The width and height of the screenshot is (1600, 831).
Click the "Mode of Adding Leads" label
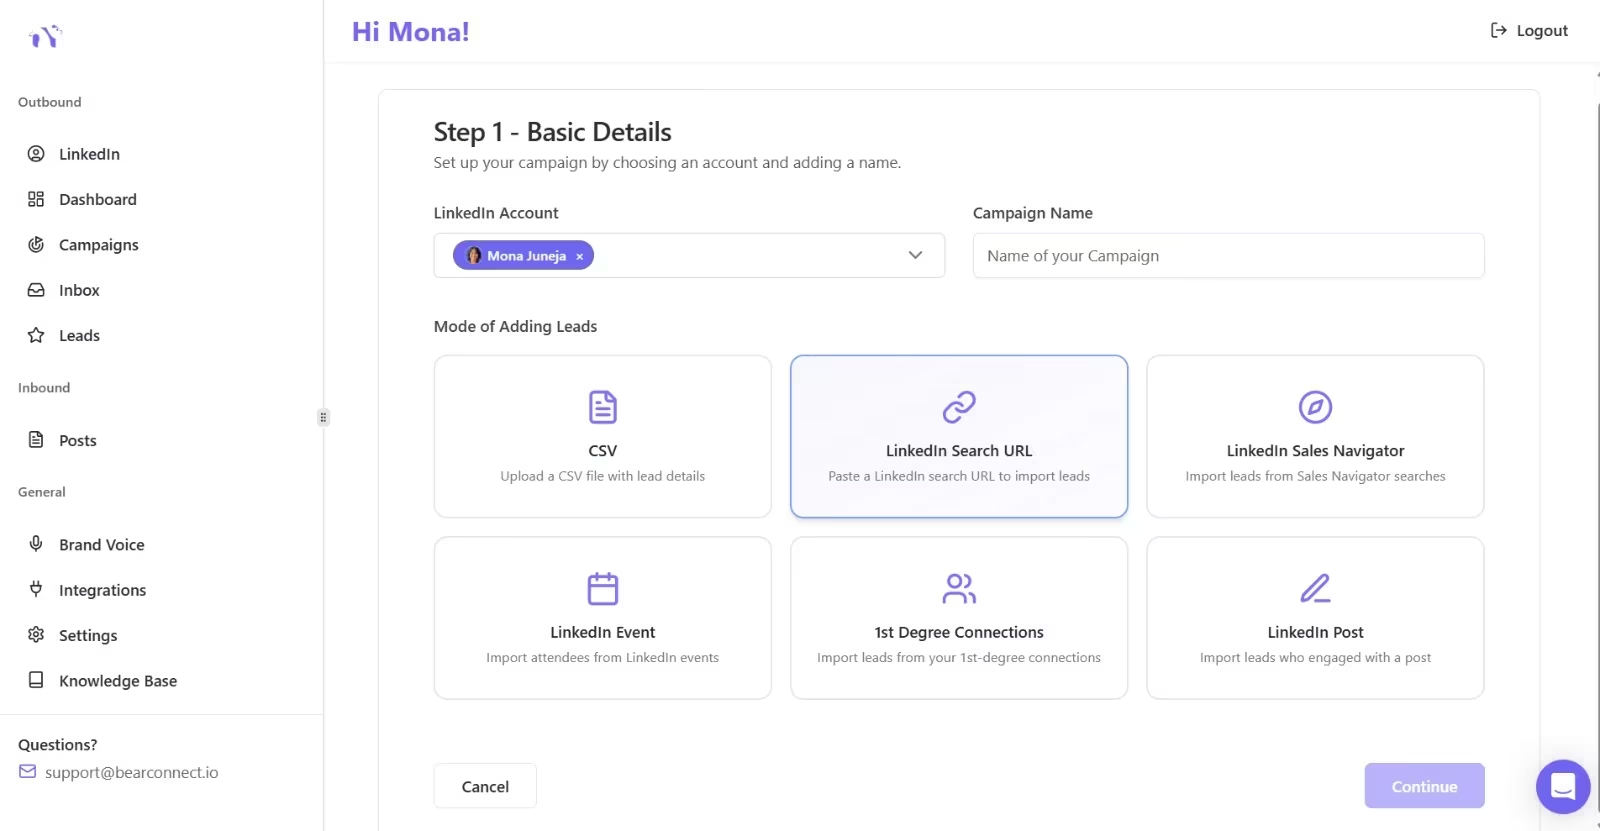click(x=515, y=326)
